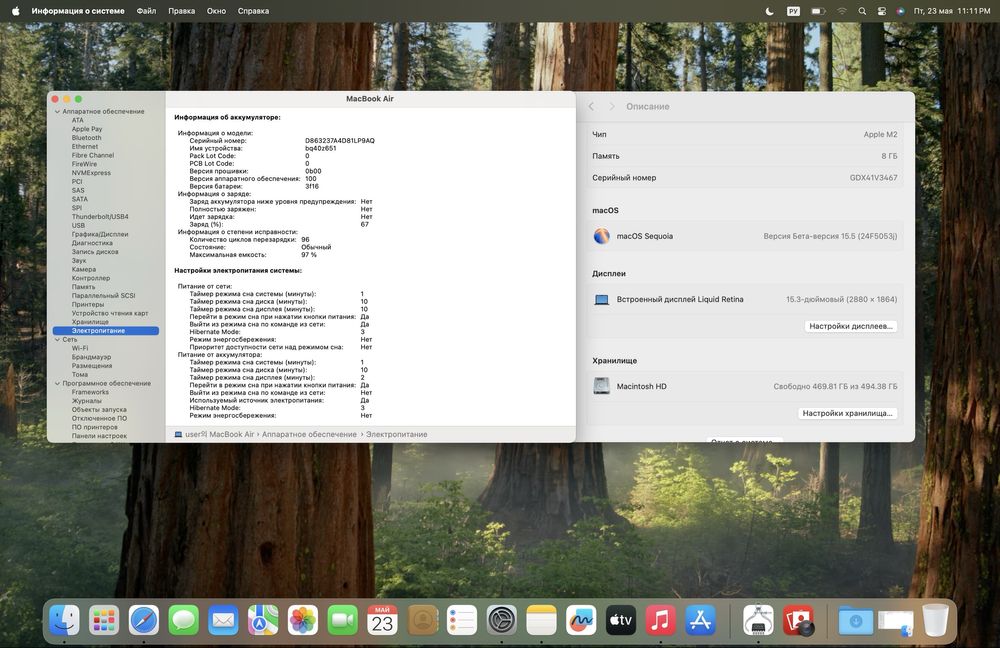Click the Focus moon icon in menu bar
This screenshot has height=648, width=1000.
[770, 11]
